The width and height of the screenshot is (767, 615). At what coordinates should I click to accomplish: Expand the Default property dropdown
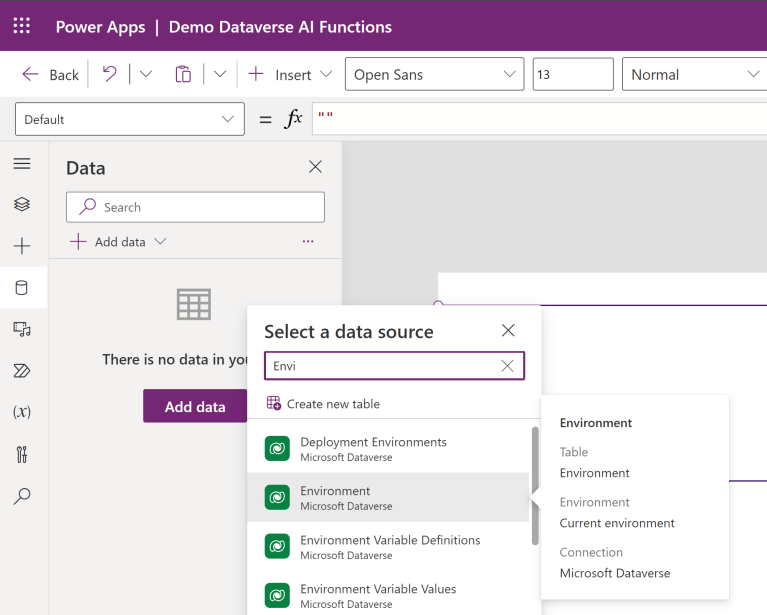pos(129,119)
